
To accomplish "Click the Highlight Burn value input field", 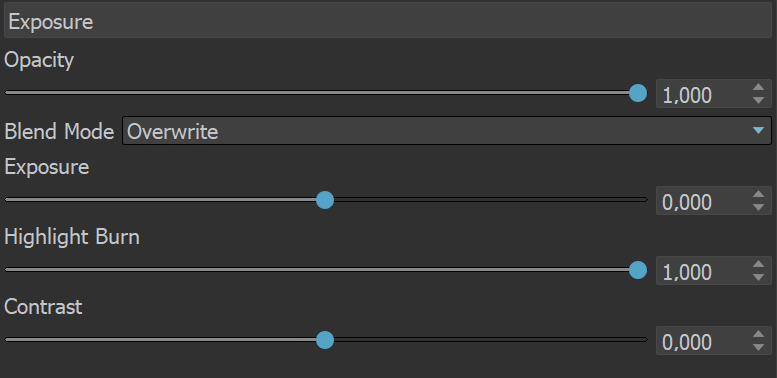I will pos(704,270).
